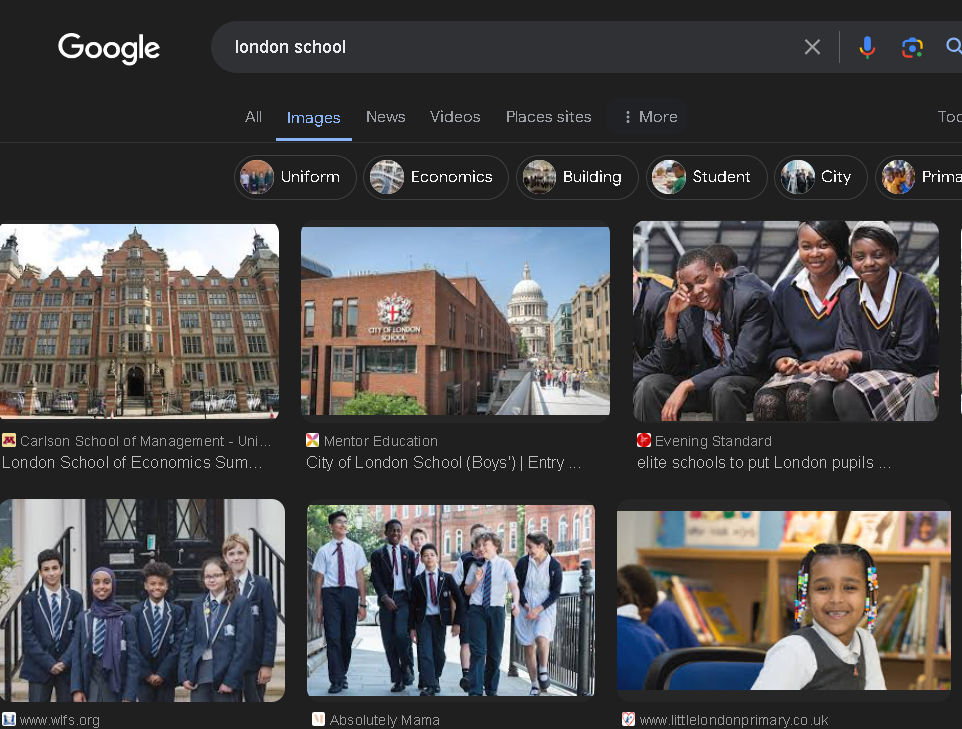Image resolution: width=962 pixels, height=729 pixels.
Task: Open Google Lens image search
Action: point(911,47)
